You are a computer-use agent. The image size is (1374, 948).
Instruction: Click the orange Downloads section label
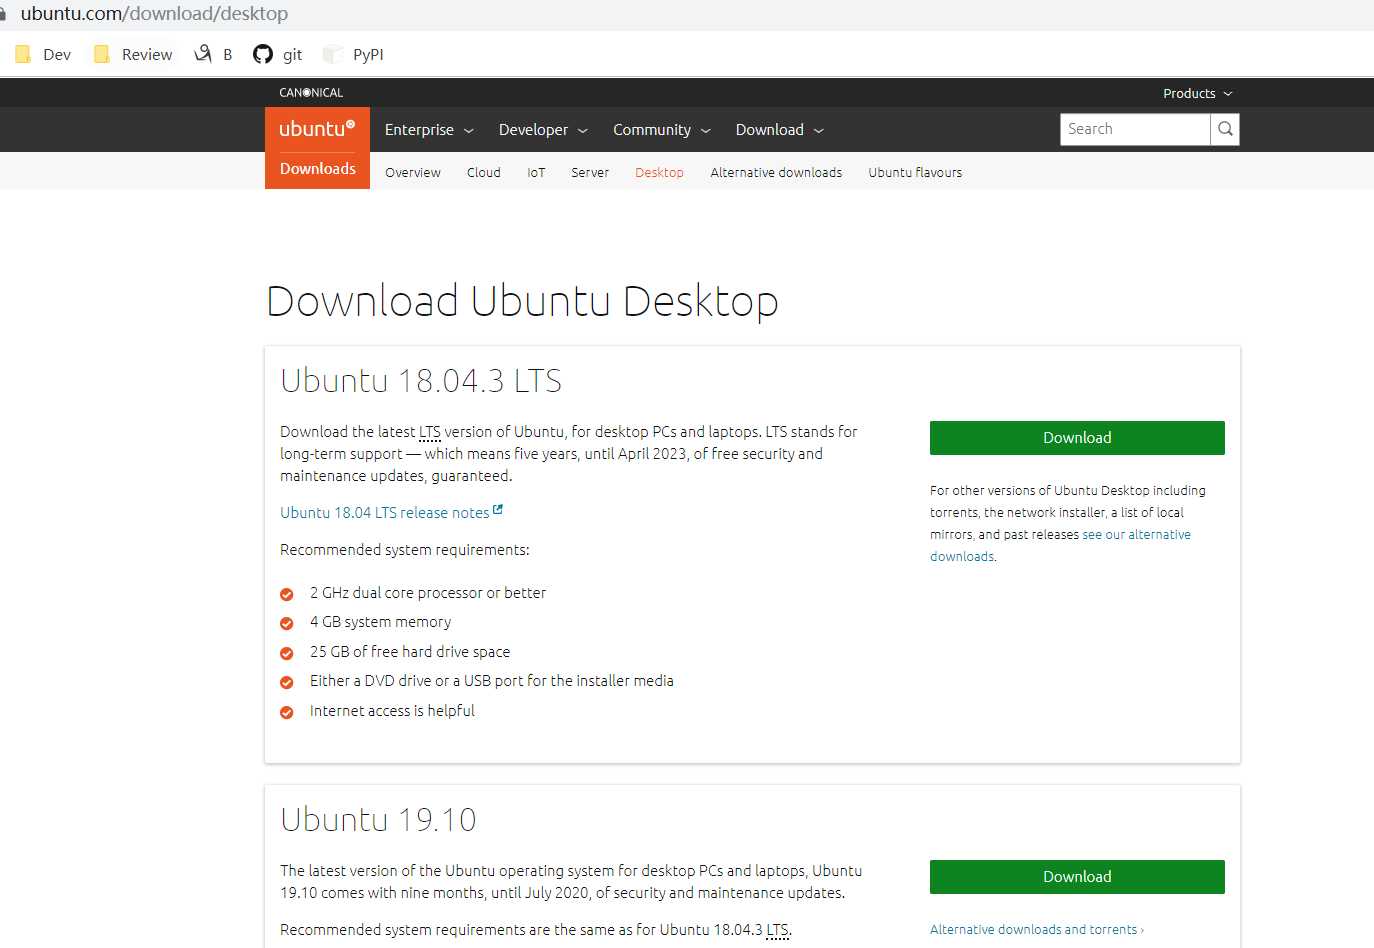point(317,169)
